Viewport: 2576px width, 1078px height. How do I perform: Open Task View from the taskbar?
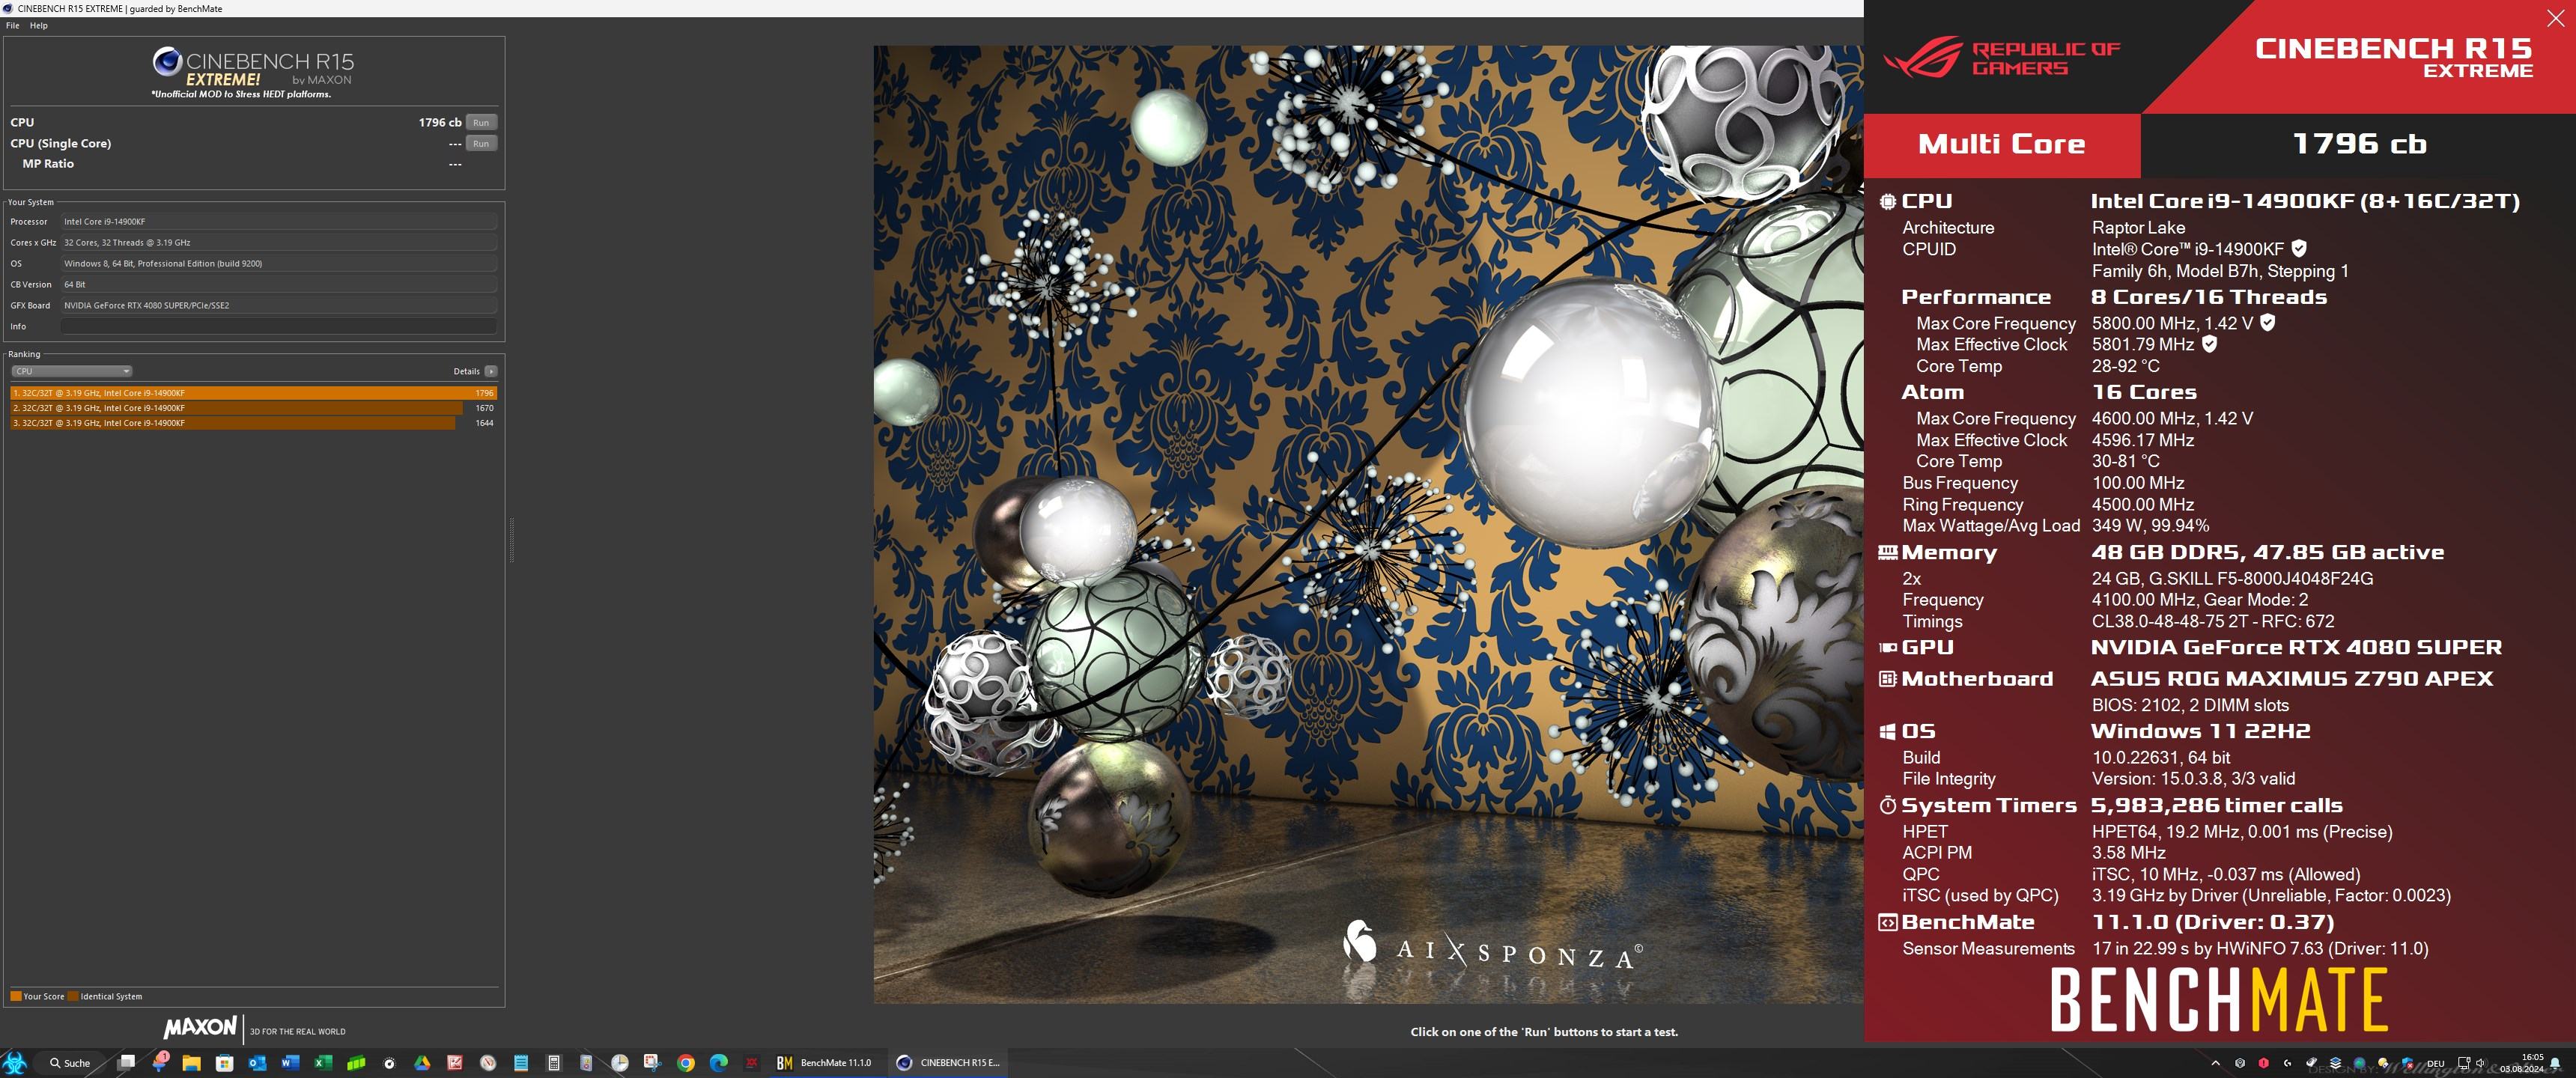(x=125, y=1063)
